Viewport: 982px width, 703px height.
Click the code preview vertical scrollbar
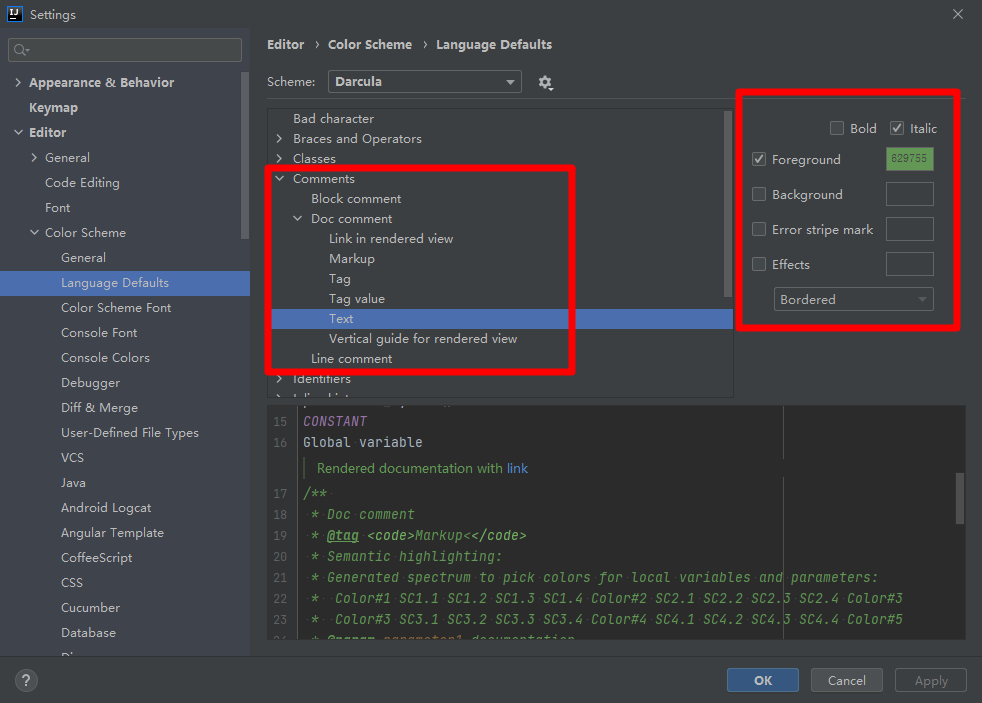pyautogui.click(x=959, y=498)
